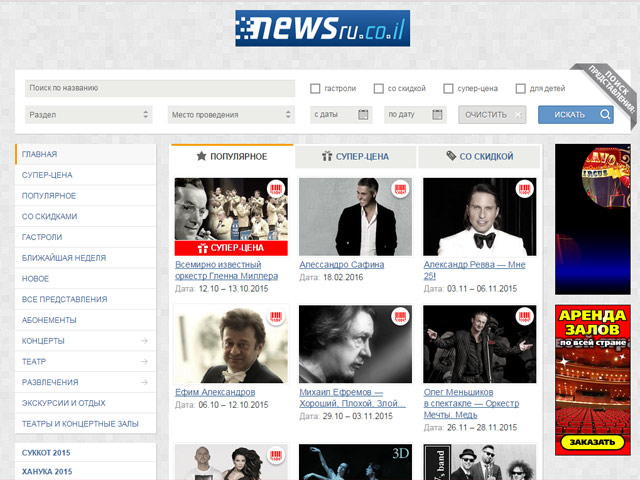640x480 pixels.
Task: Open the Ханука 2015 link
Action: point(47,471)
